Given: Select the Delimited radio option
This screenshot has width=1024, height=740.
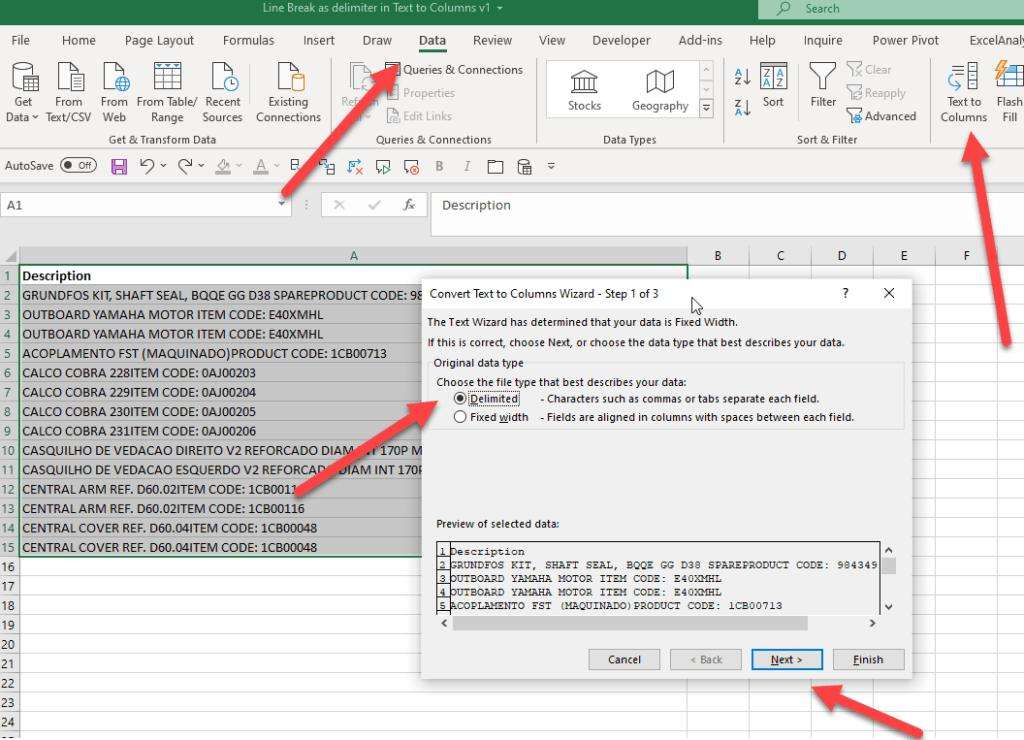Looking at the screenshot, I should (x=460, y=398).
